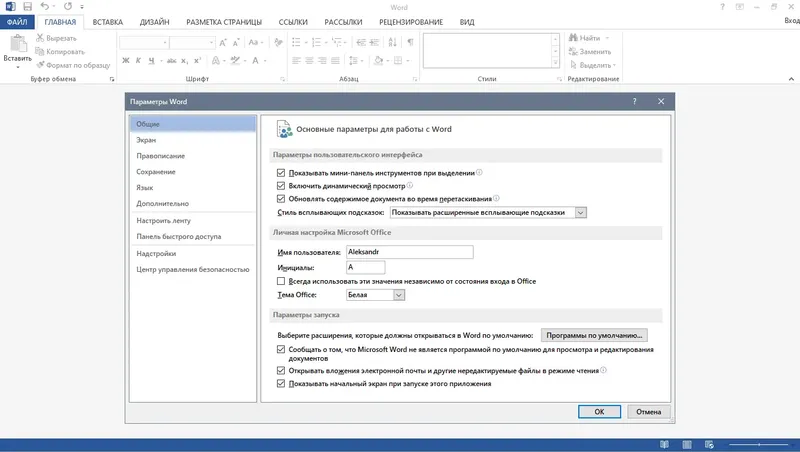Image resolution: width=800 pixels, height=452 pixels.
Task: Toggle Strikethrough abc icon
Action: coord(171,61)
